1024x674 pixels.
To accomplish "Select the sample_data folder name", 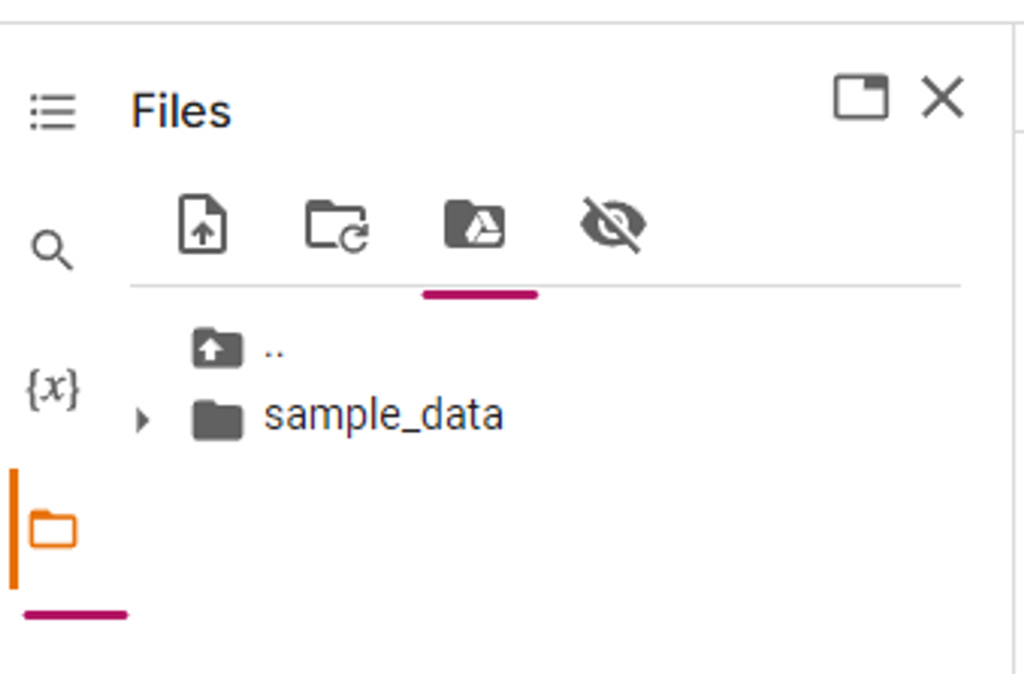I will point(383,415).
